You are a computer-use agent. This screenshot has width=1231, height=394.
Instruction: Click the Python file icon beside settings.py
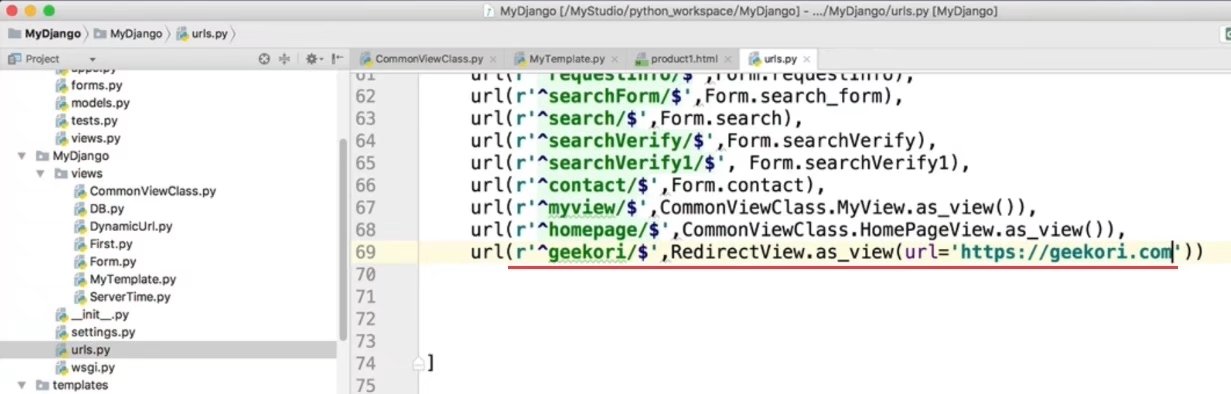(x=61, y=332)
